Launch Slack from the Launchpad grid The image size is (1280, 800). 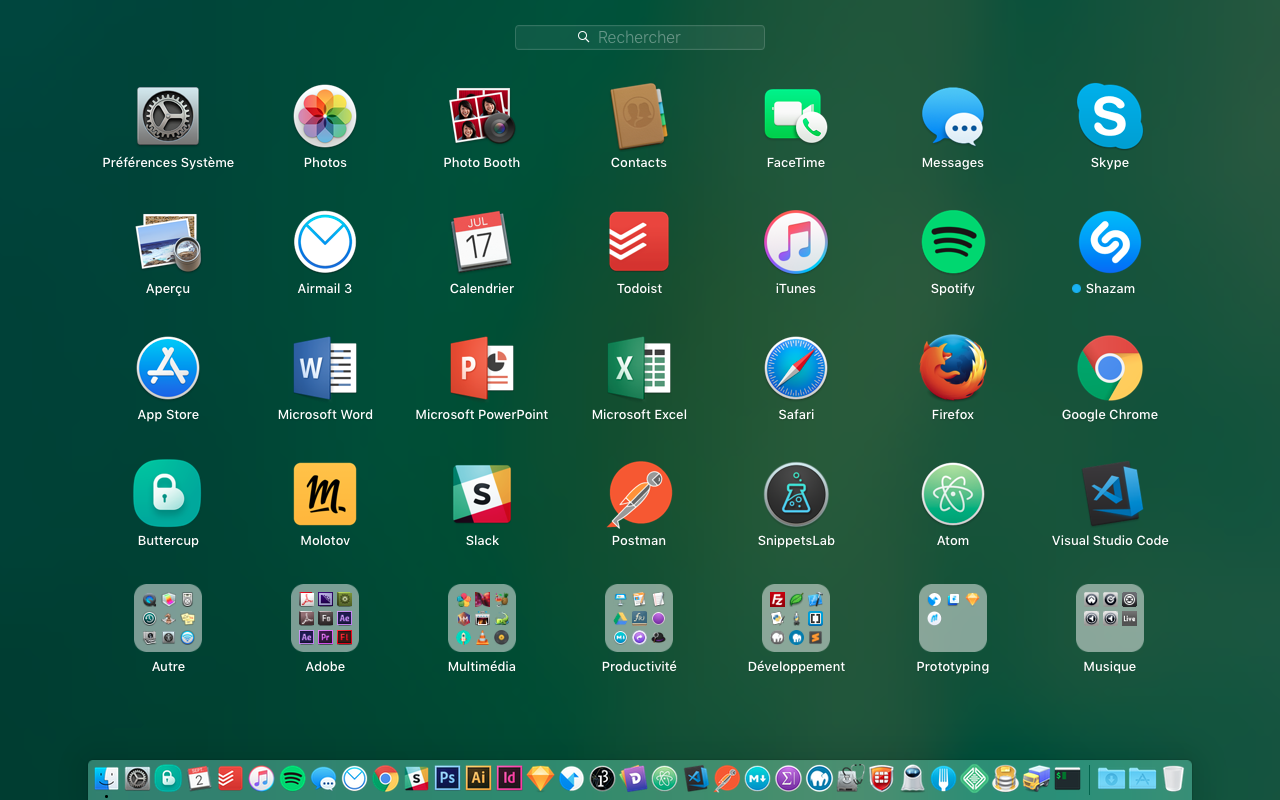(482, 495)
